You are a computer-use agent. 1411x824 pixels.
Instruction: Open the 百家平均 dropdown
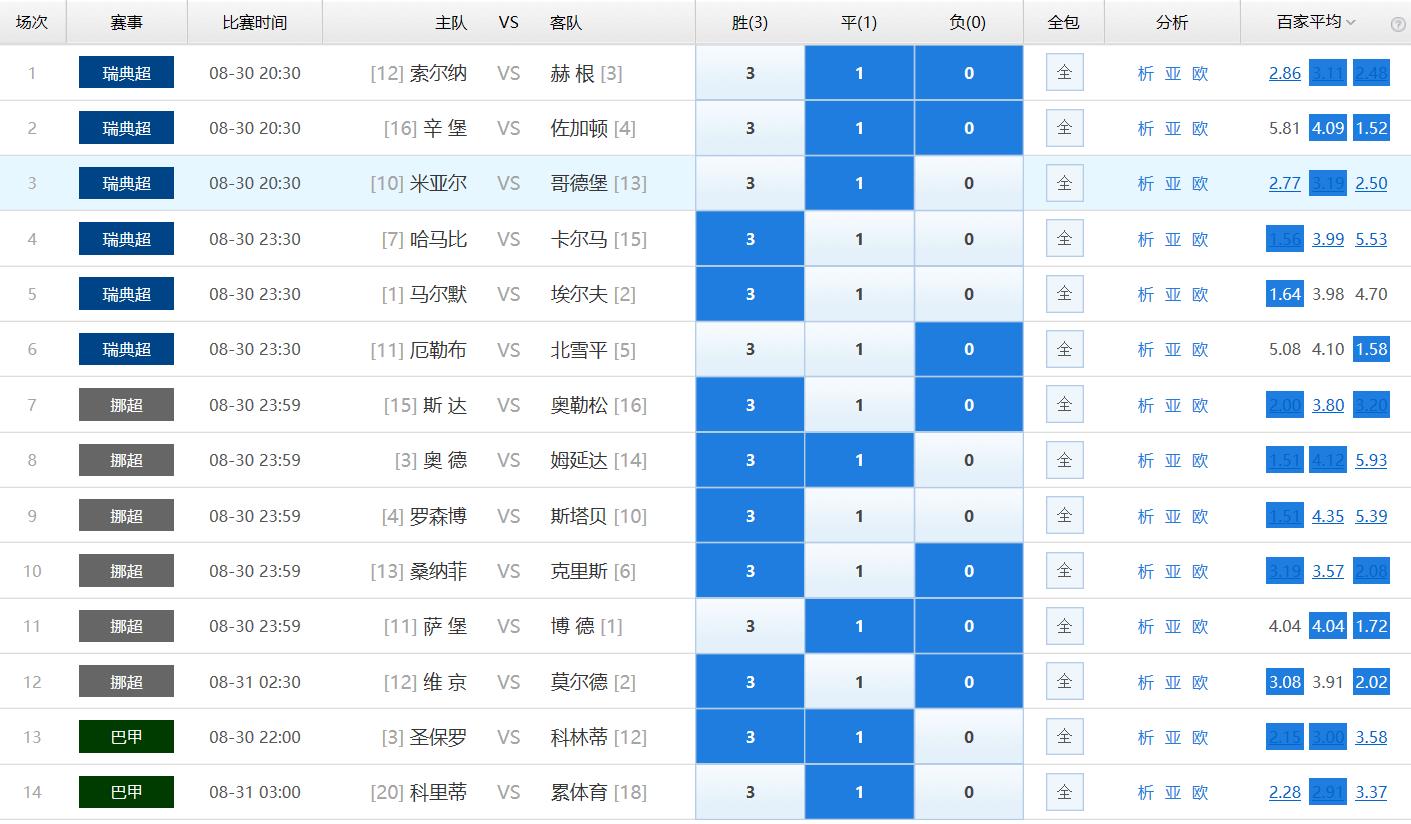pos(1316,22)
